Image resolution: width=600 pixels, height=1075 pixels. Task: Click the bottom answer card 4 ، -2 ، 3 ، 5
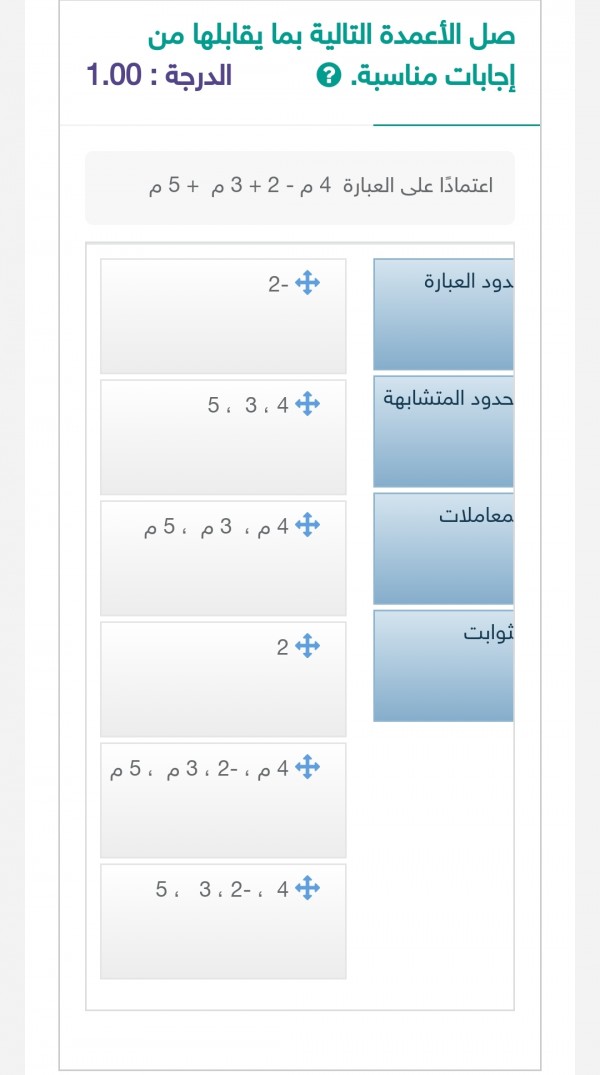click(222, 920)
